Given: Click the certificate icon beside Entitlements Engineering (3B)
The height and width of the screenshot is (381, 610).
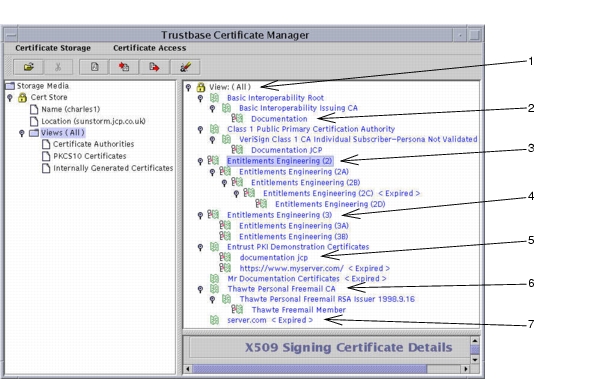Looking at the screenshot, I should pos(225,236).
